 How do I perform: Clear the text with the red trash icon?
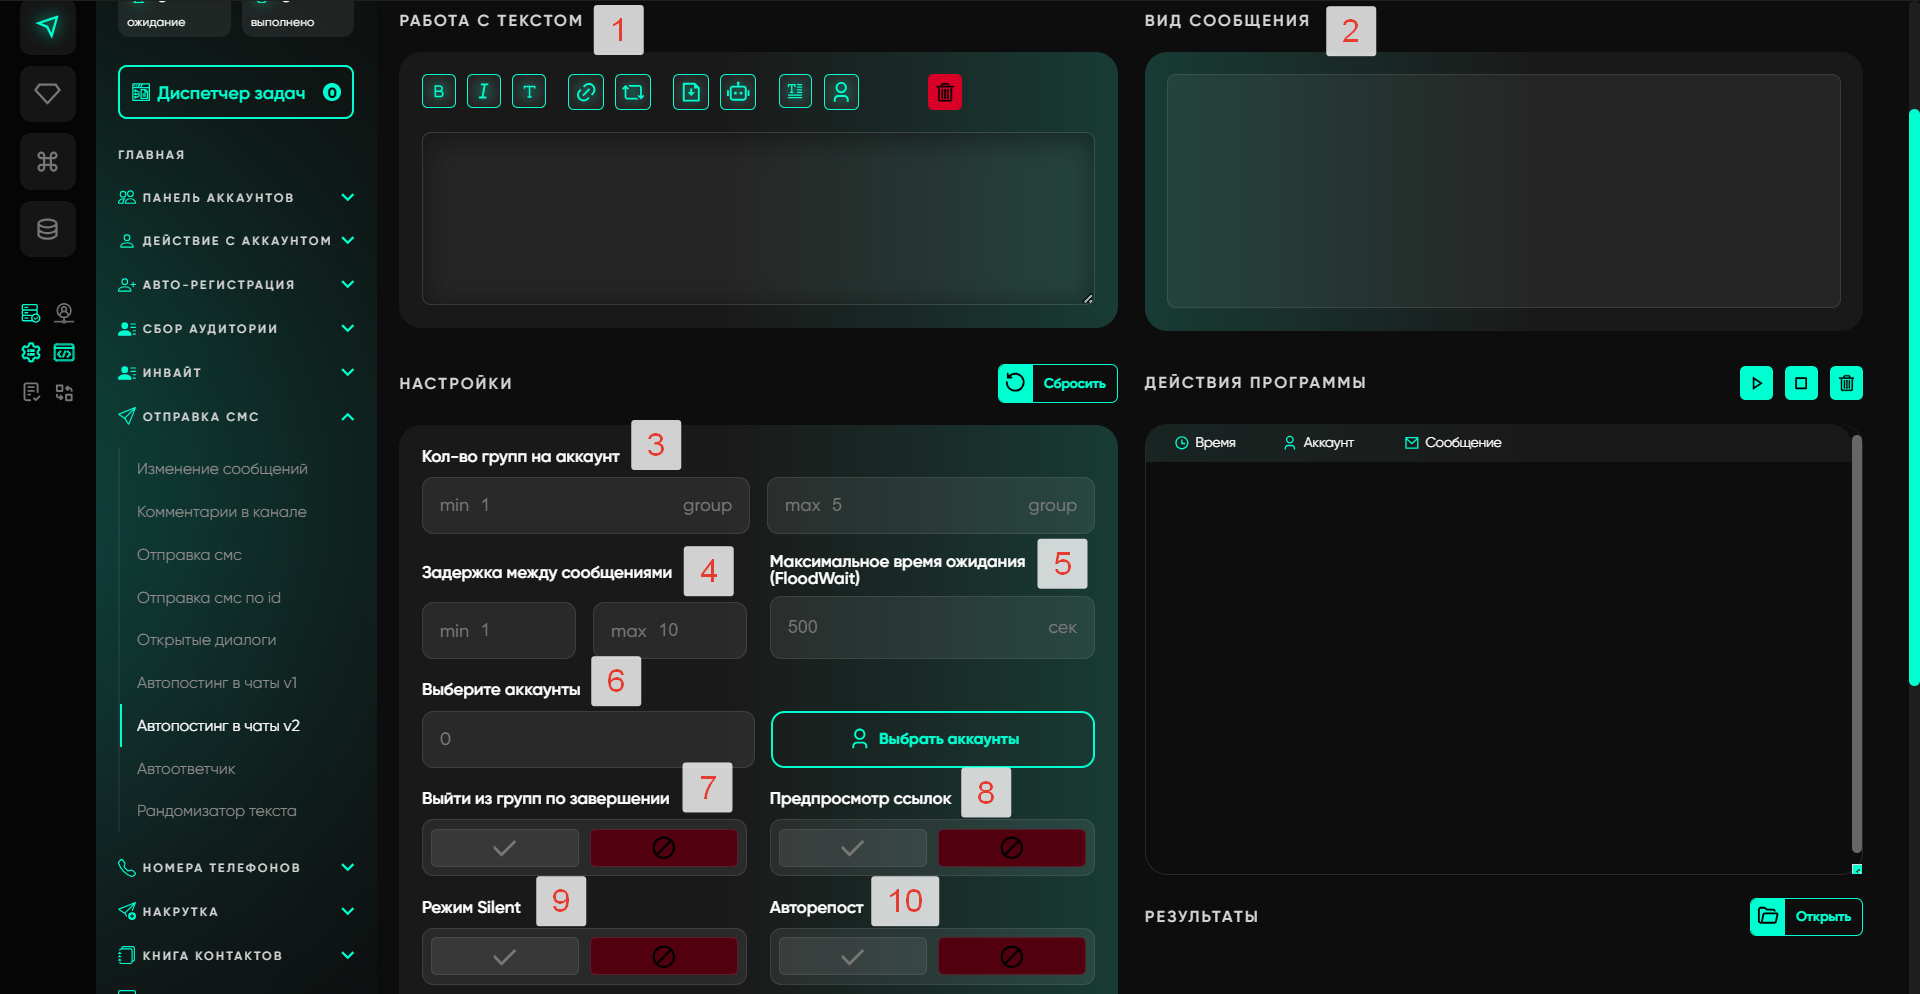coord(944,92)
